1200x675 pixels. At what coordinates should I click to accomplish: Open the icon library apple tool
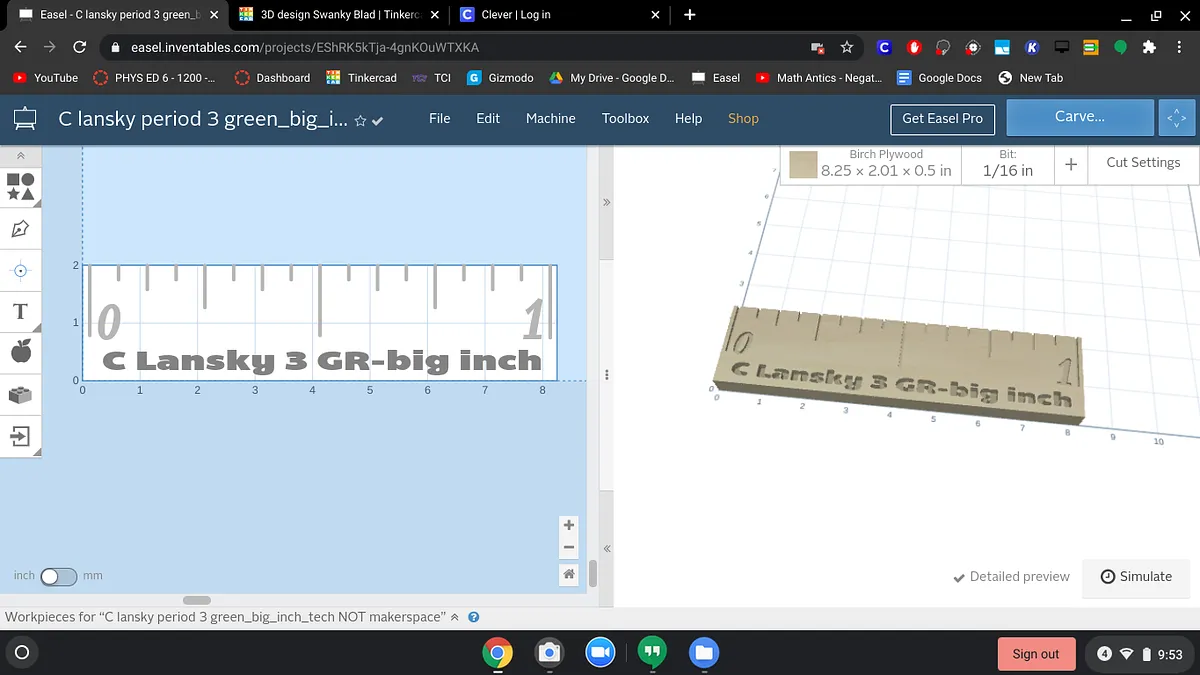[20, 352]
